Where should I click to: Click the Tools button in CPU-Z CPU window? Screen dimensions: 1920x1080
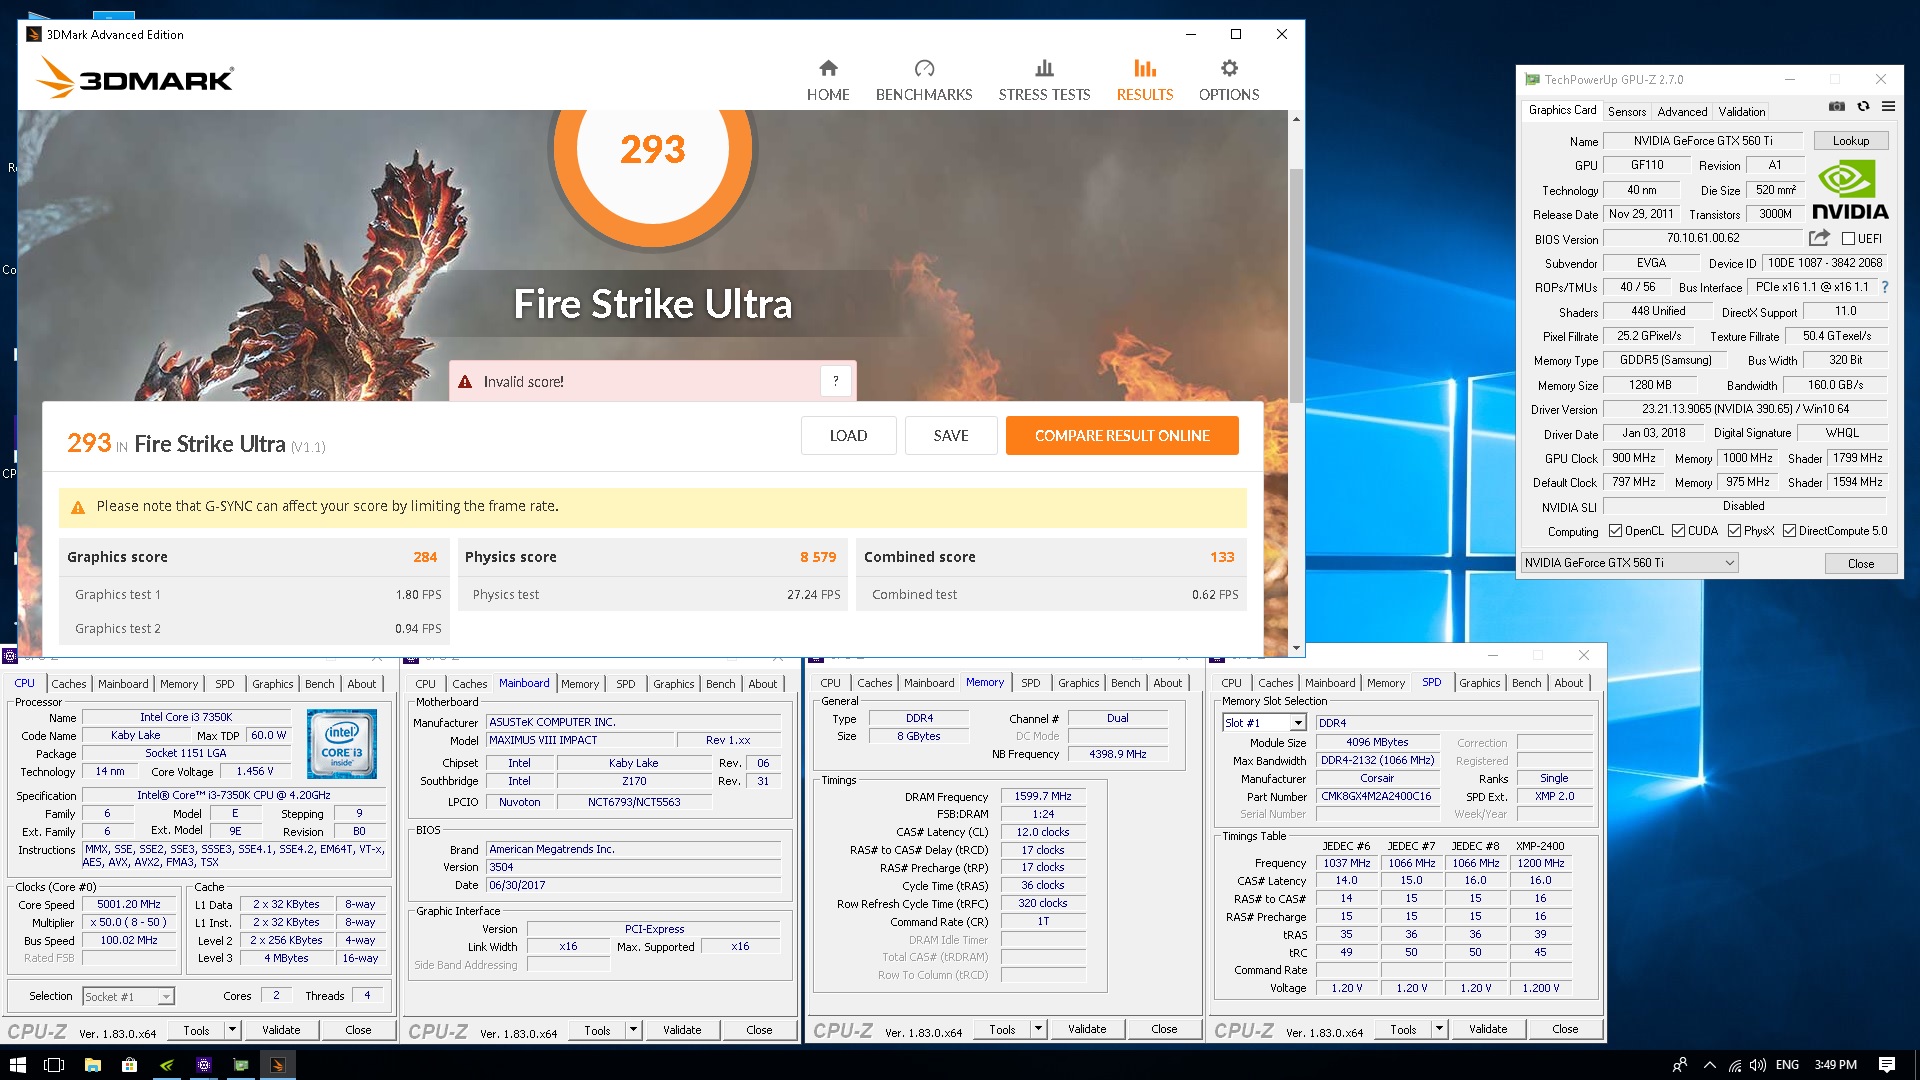click(x=196, y=1029)
